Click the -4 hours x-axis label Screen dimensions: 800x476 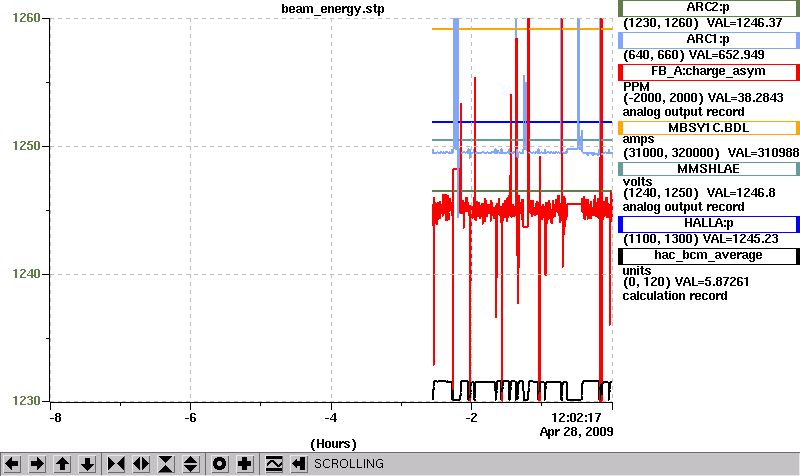coord(331,418)
